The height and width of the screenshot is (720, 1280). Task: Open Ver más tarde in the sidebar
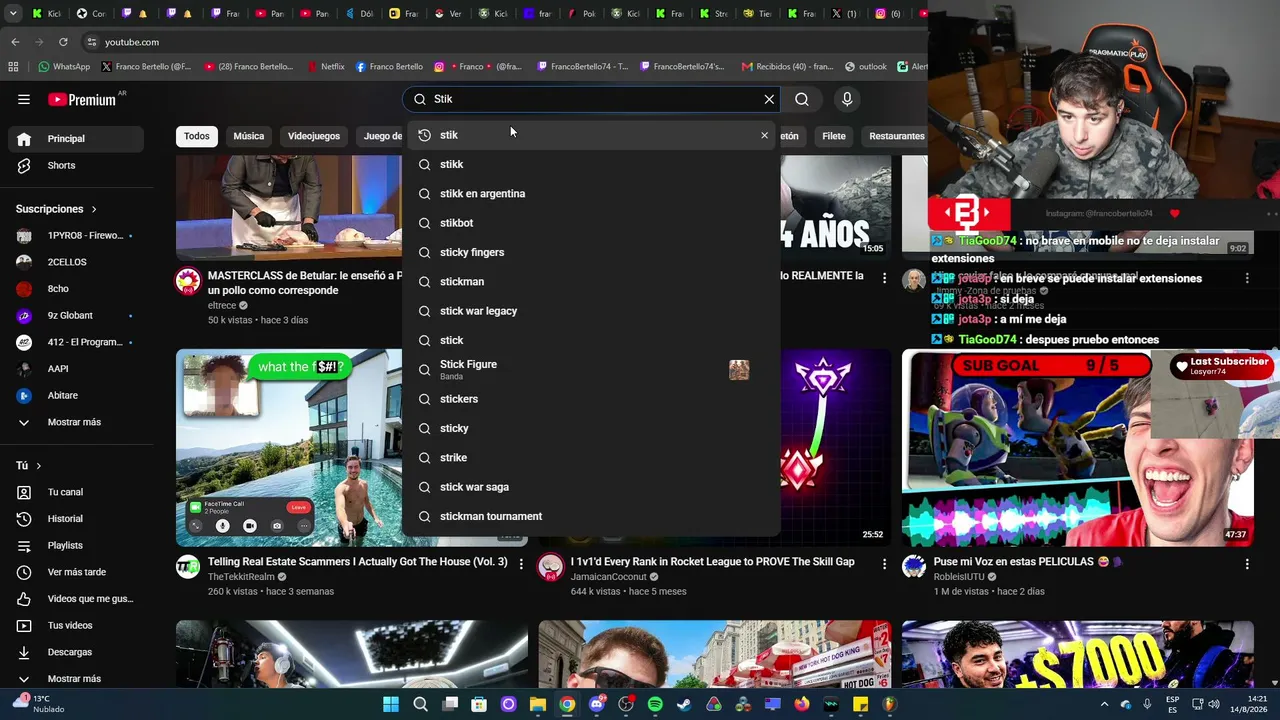click(78, 572)
